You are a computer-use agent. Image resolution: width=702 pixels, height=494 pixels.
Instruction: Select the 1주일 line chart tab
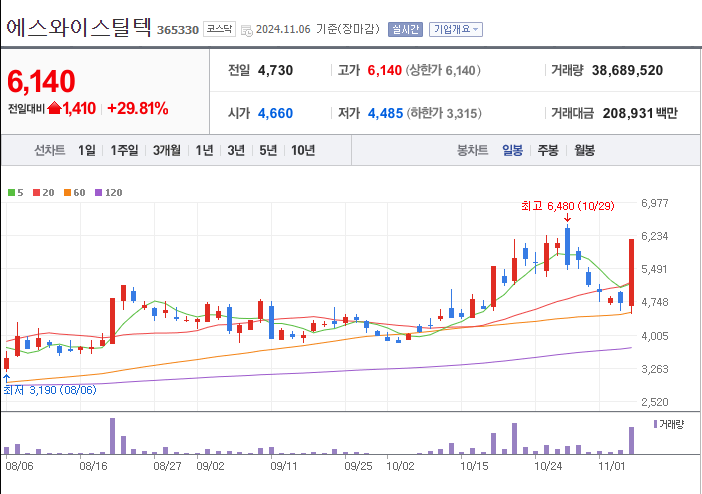coord(124,150)
